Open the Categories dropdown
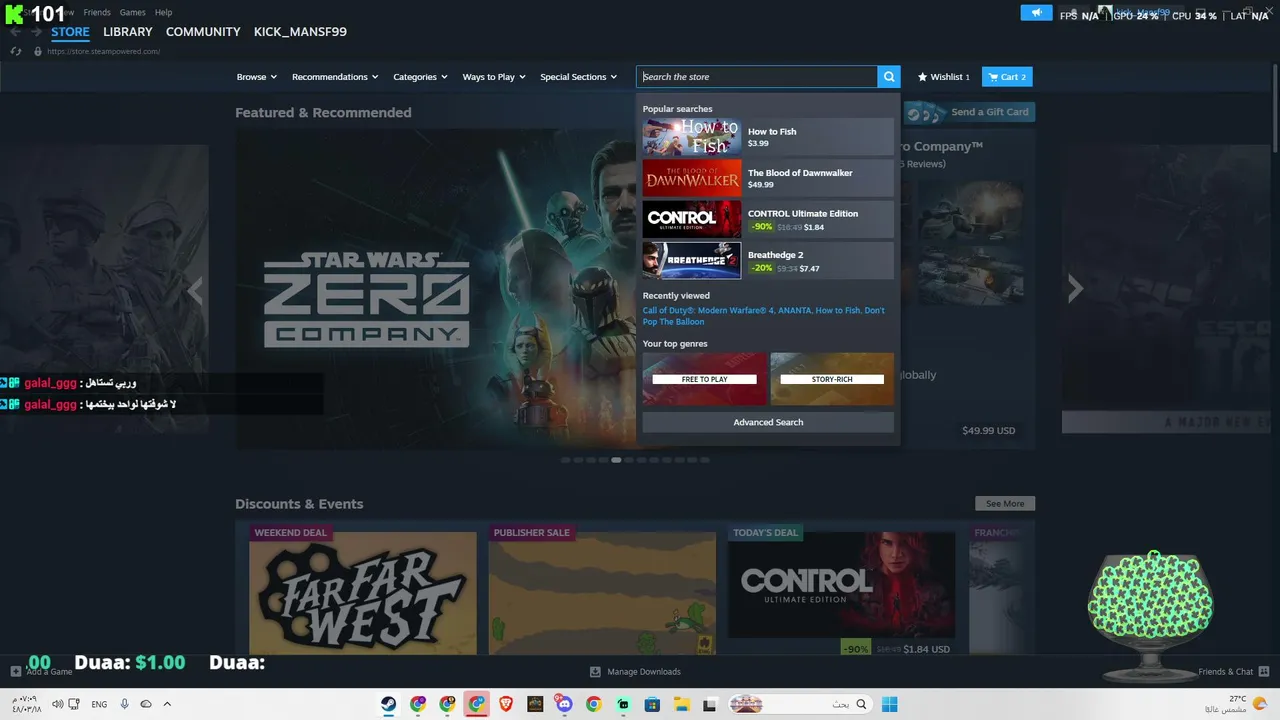Viewport: 1280px width, 720px height. pos(420,77)
